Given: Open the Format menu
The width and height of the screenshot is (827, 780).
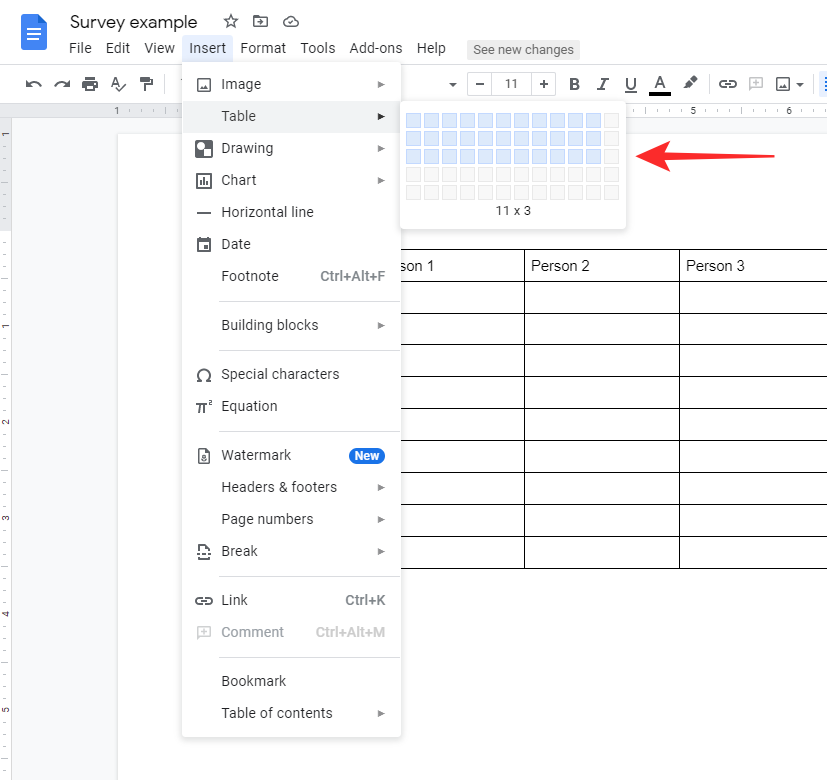Looking at the screenshot, I should click(263, 48).
